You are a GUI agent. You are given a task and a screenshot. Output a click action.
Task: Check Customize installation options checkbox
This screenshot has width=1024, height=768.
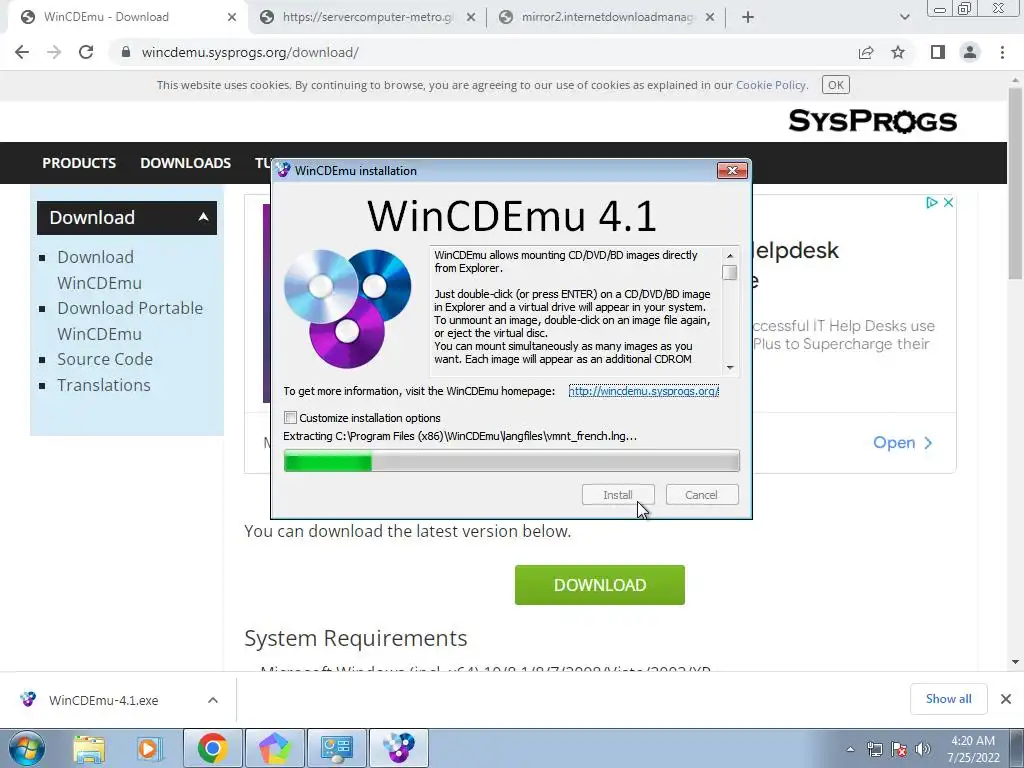(291, 417)
